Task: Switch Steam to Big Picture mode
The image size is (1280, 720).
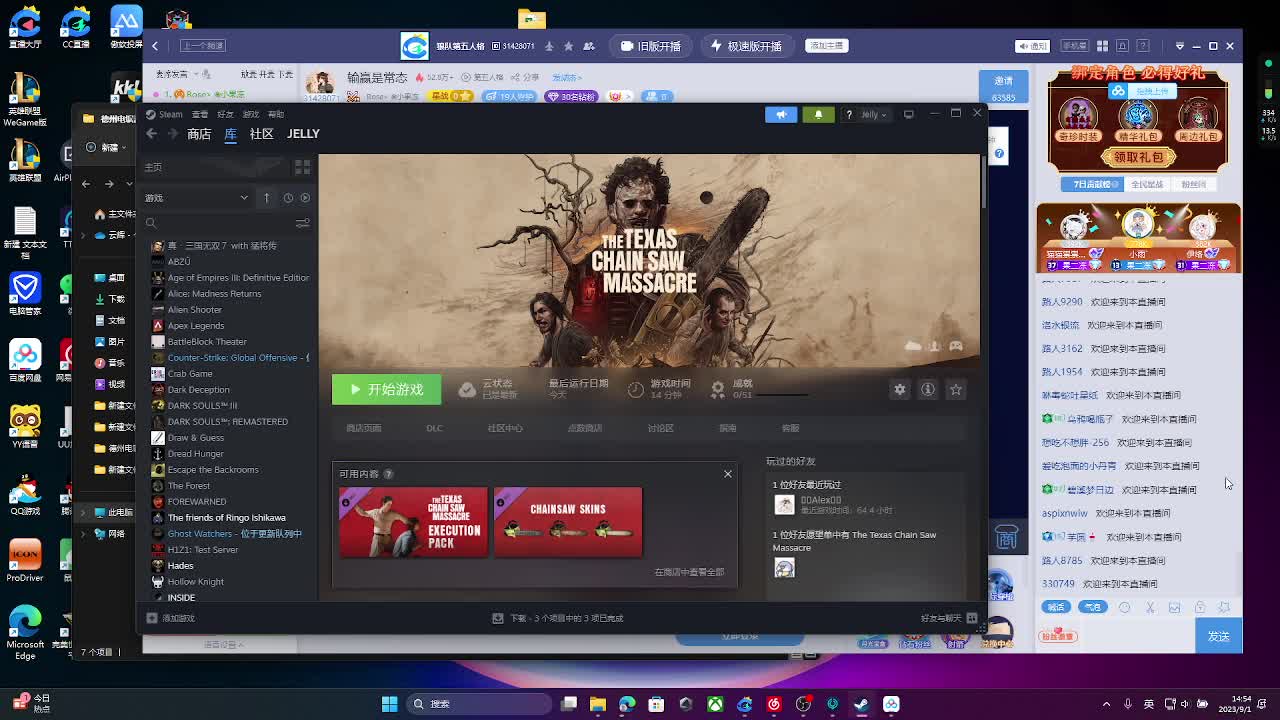Action: pos(908,114)
